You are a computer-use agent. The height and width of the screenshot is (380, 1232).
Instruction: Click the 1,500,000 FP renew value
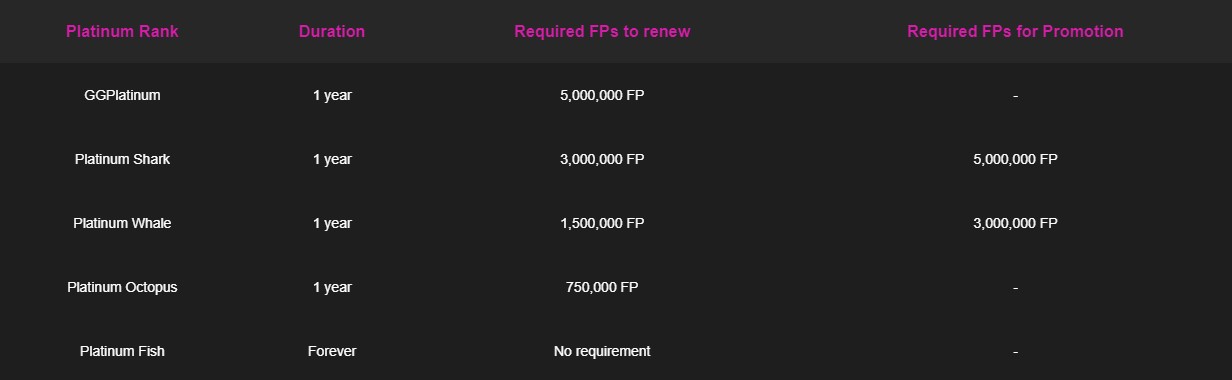click(x=602, y=223)
